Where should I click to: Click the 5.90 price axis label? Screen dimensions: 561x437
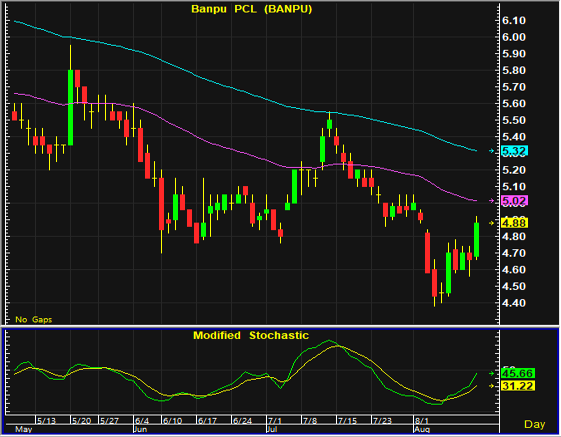point(514,54)
